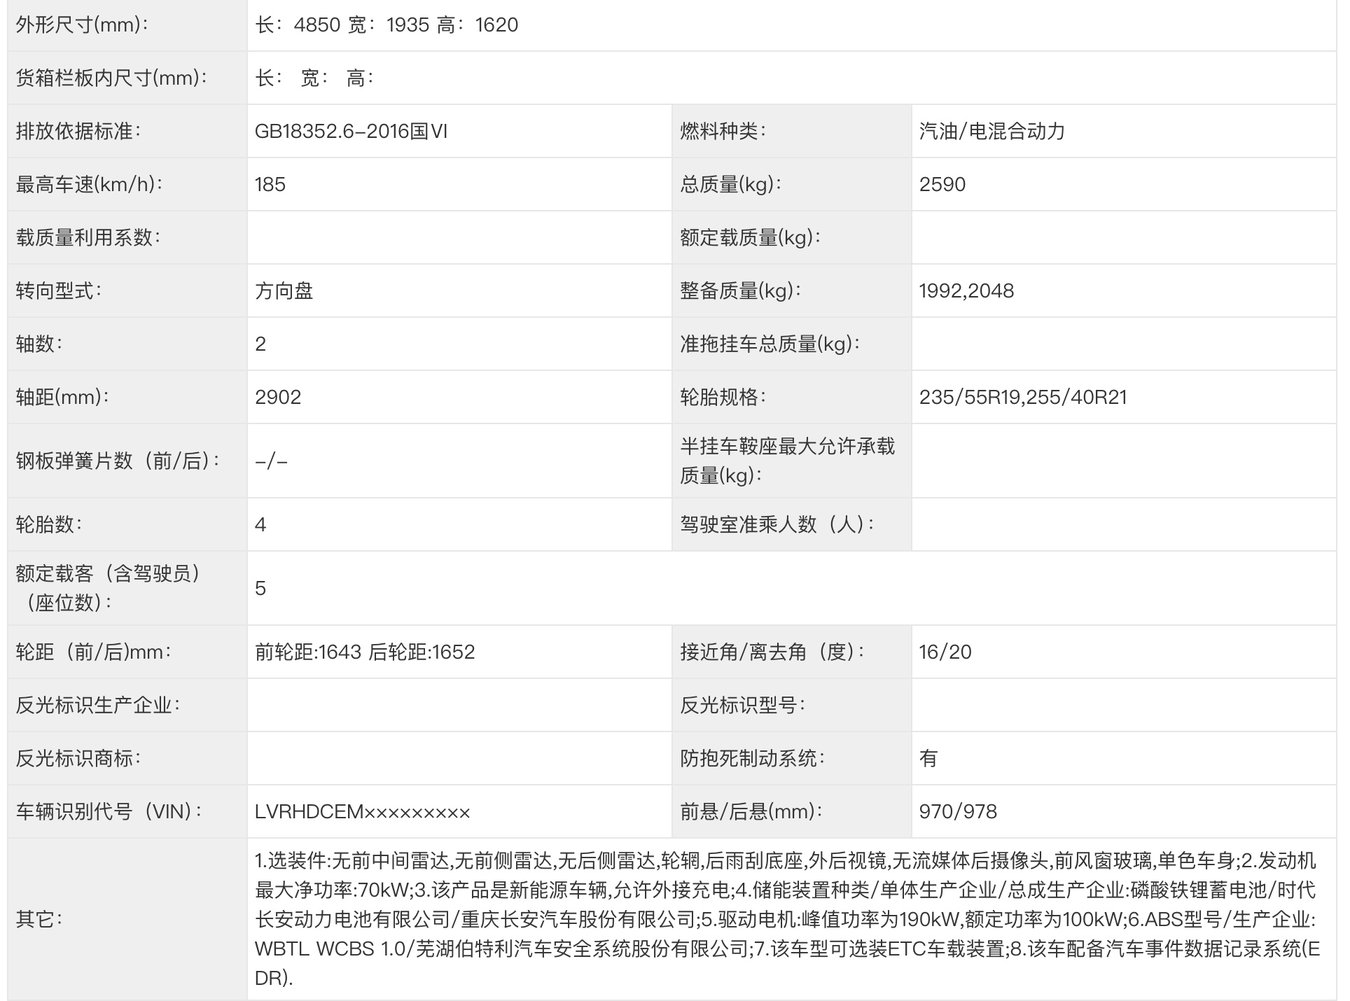This screenshot has width=1350, height=1001.
Task: Select the curb weight value 1992,2048
Action: [966, 291]
